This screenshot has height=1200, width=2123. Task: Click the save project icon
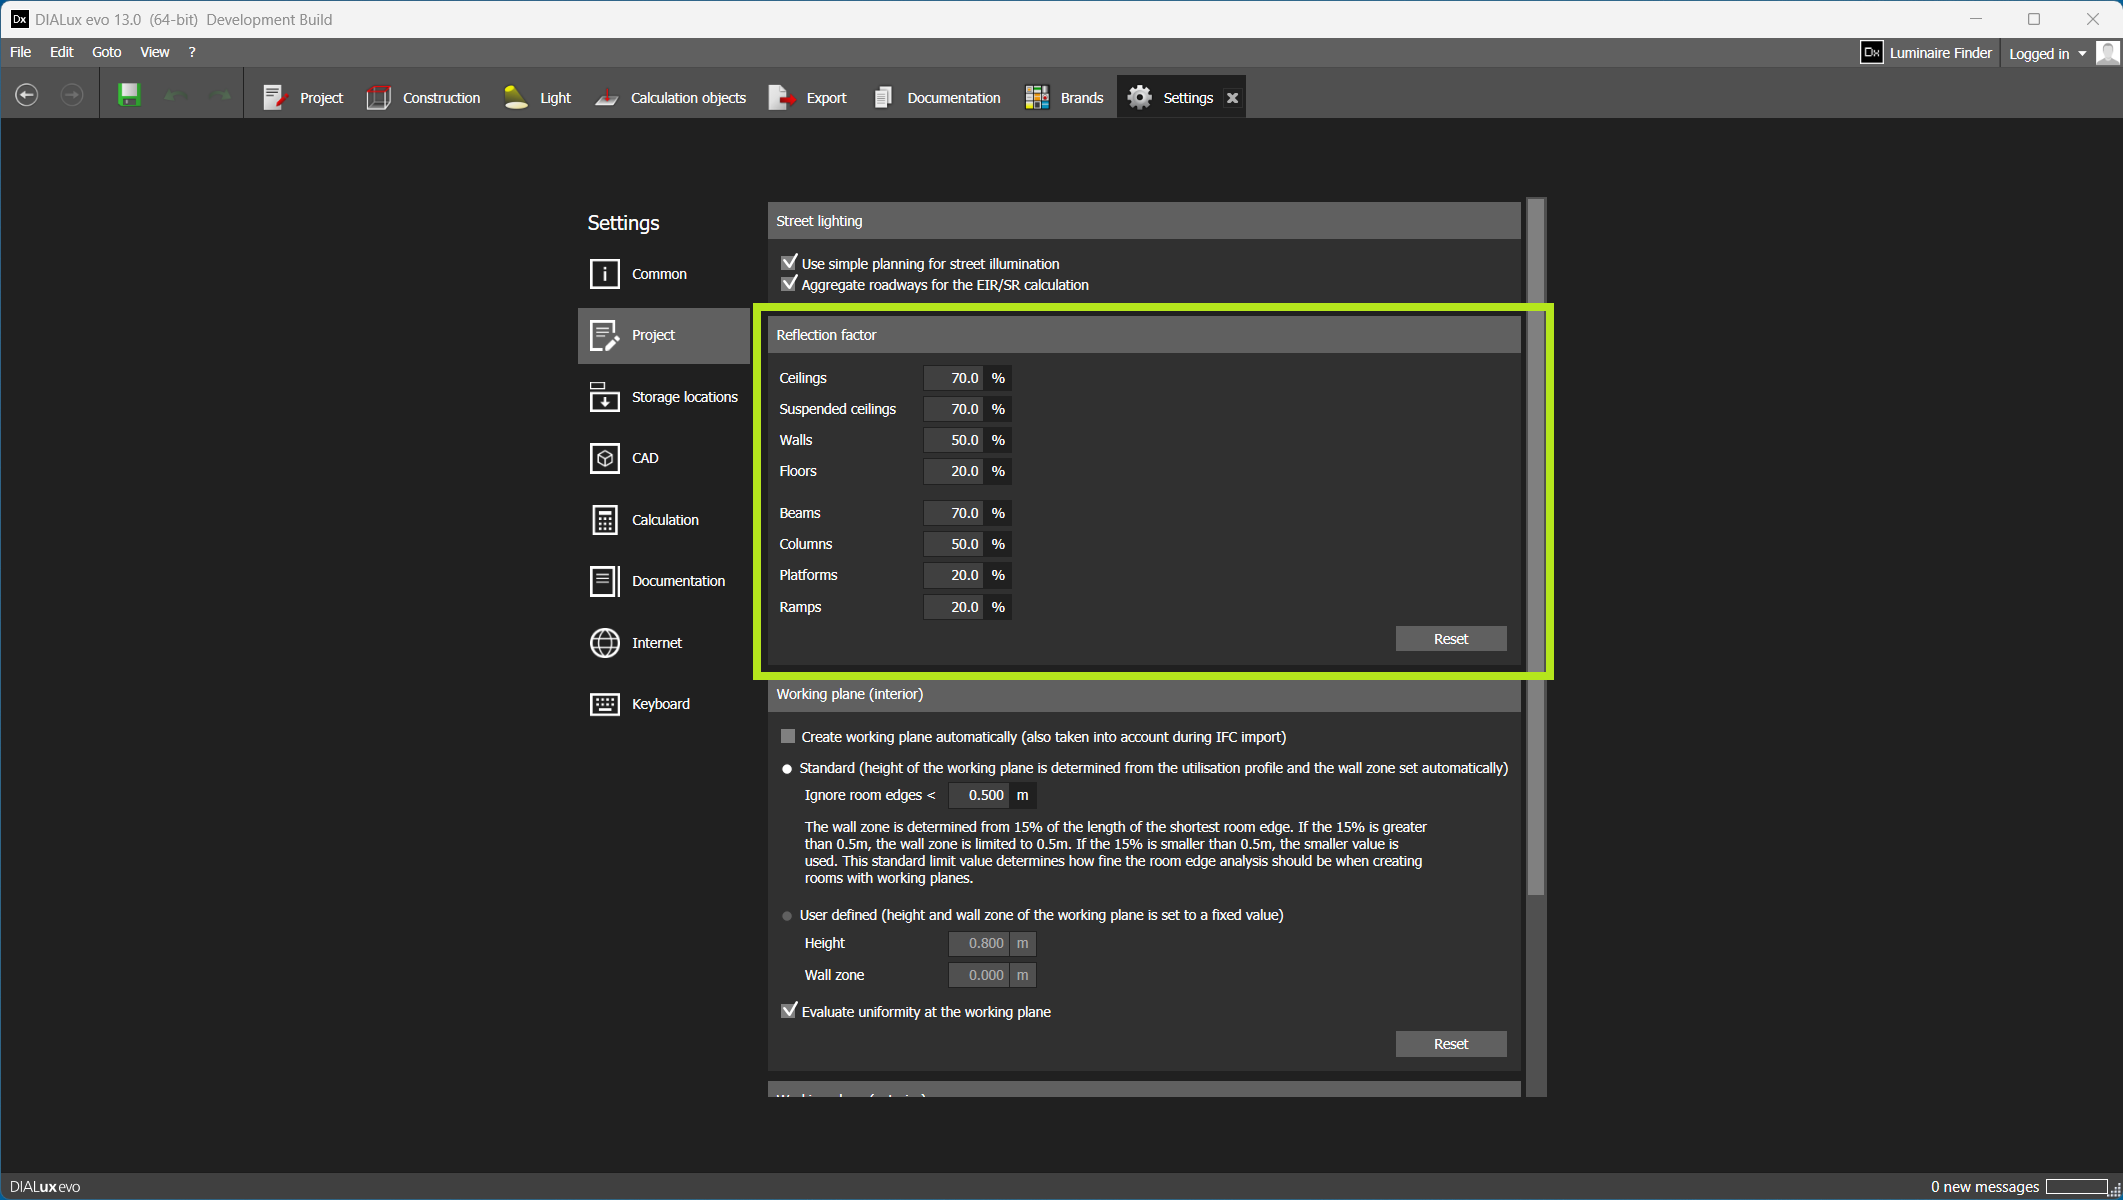129,96
